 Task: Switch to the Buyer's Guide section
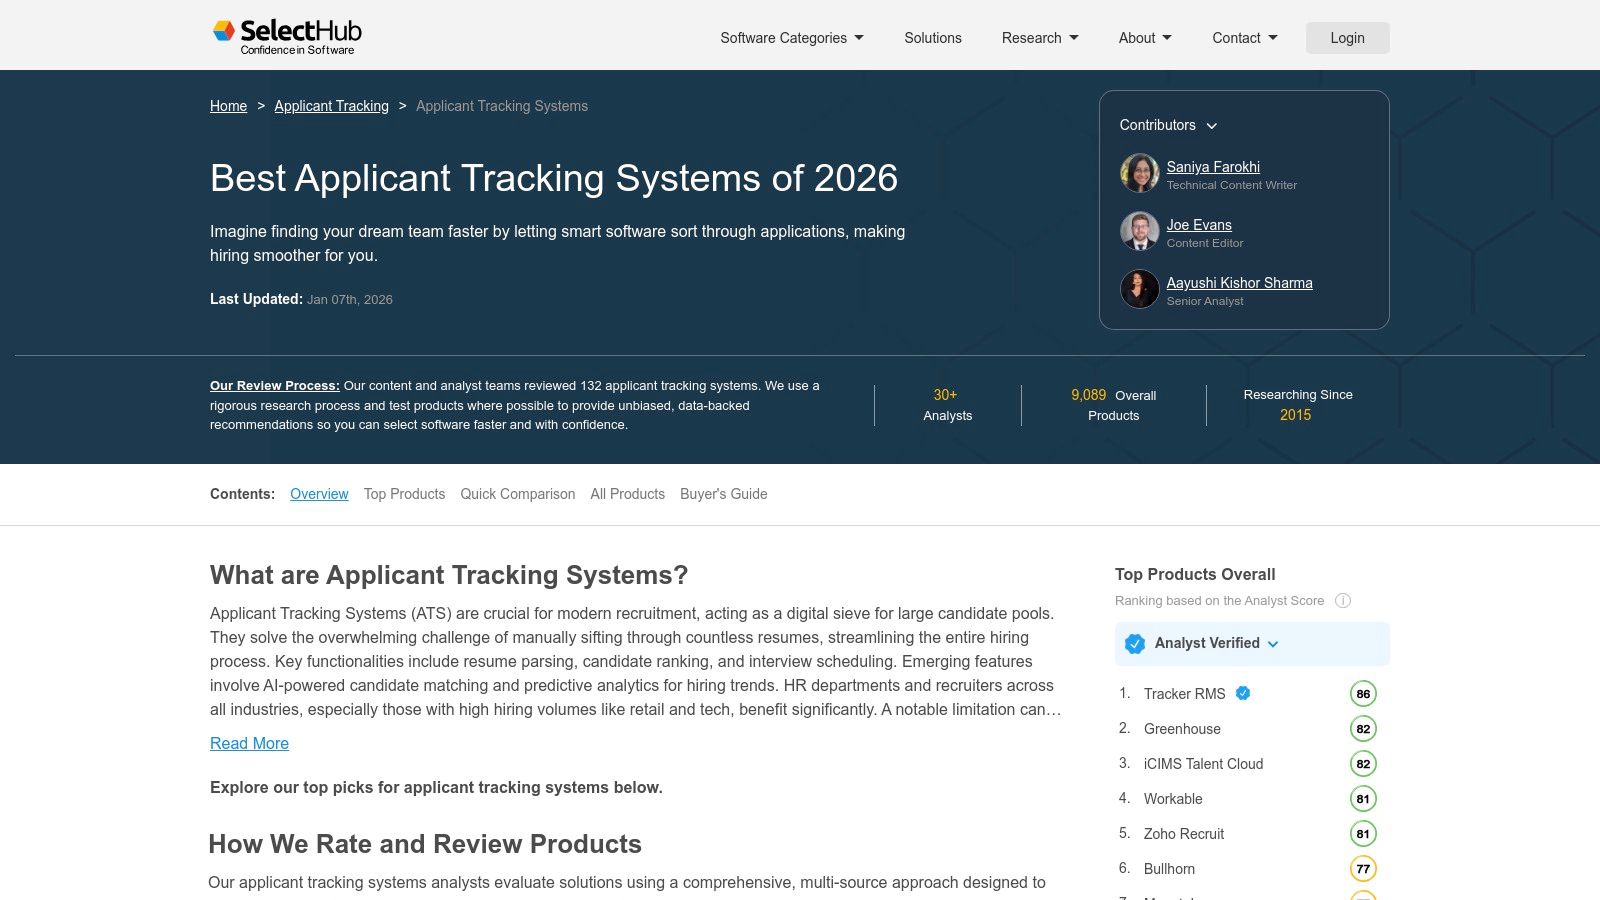tap(723, 493)
